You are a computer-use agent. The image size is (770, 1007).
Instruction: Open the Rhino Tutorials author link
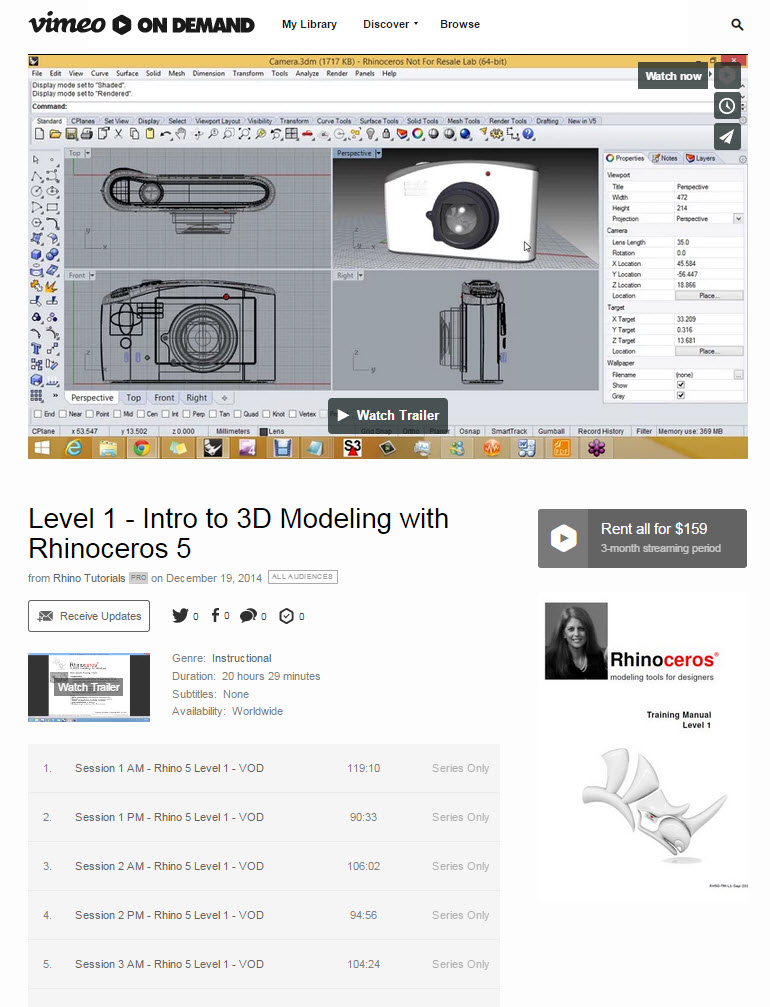tap(89, 578)
